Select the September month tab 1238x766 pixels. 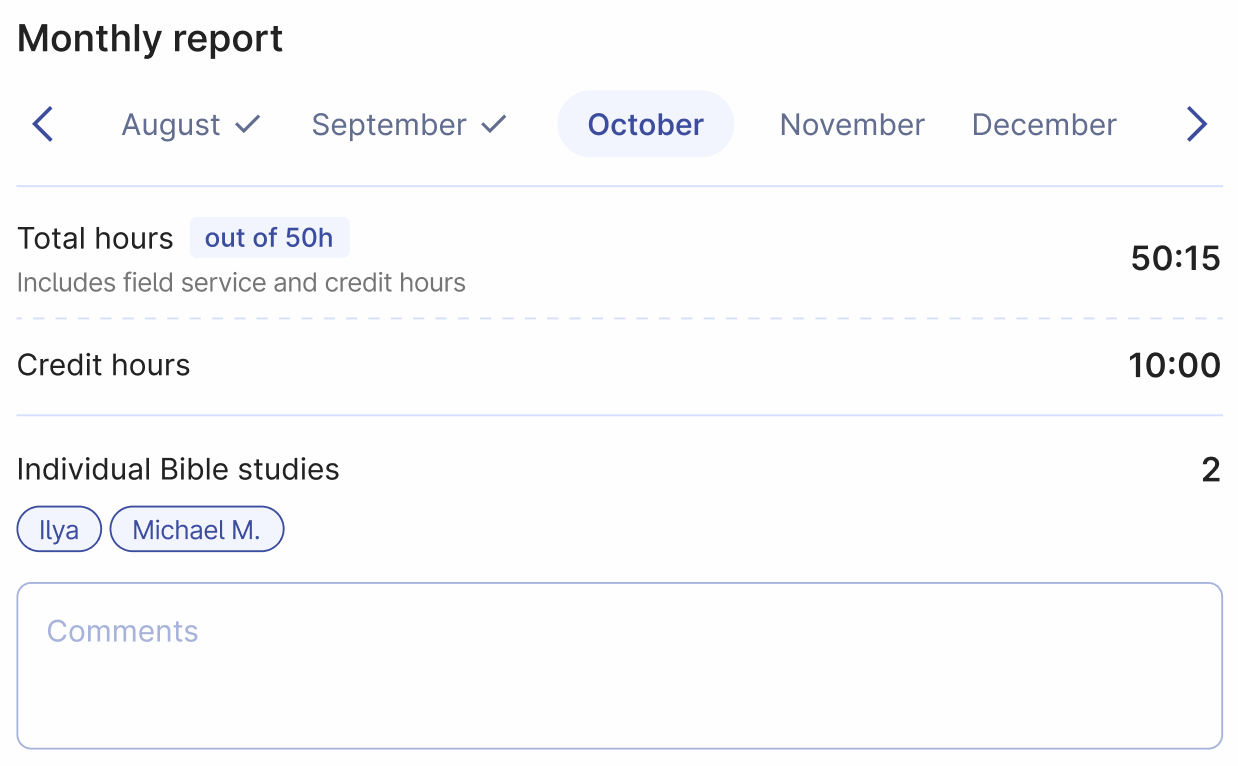[x=389, y=124]
